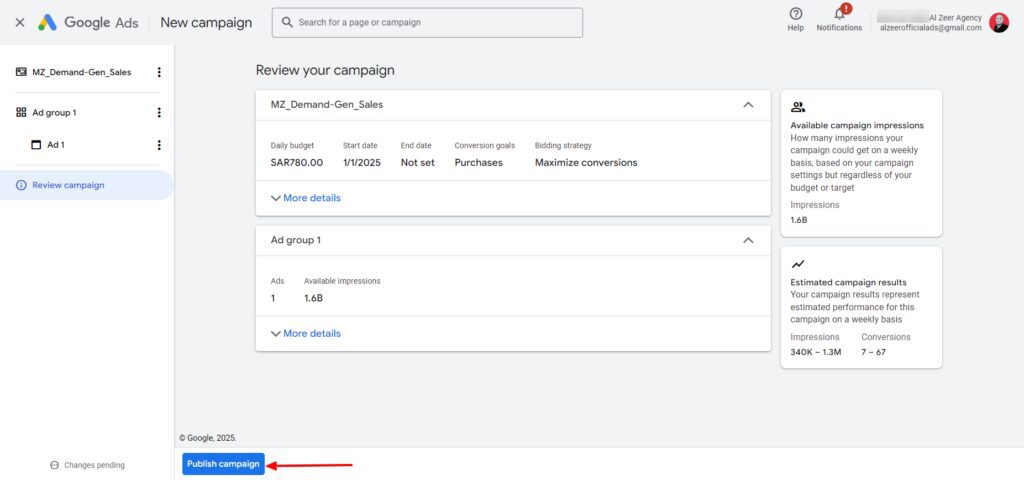
Task: Click the SAR780.00 daily budget value
Action: [x=296, y=163]
